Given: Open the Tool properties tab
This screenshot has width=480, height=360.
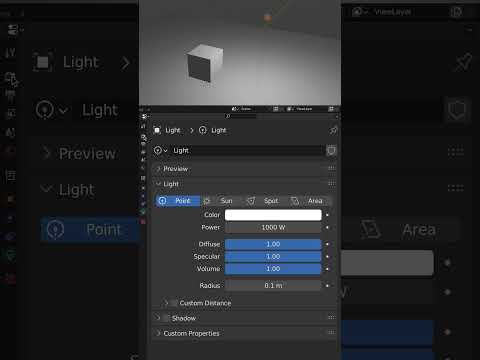Looking at the screenshot, I should [143, 126].
